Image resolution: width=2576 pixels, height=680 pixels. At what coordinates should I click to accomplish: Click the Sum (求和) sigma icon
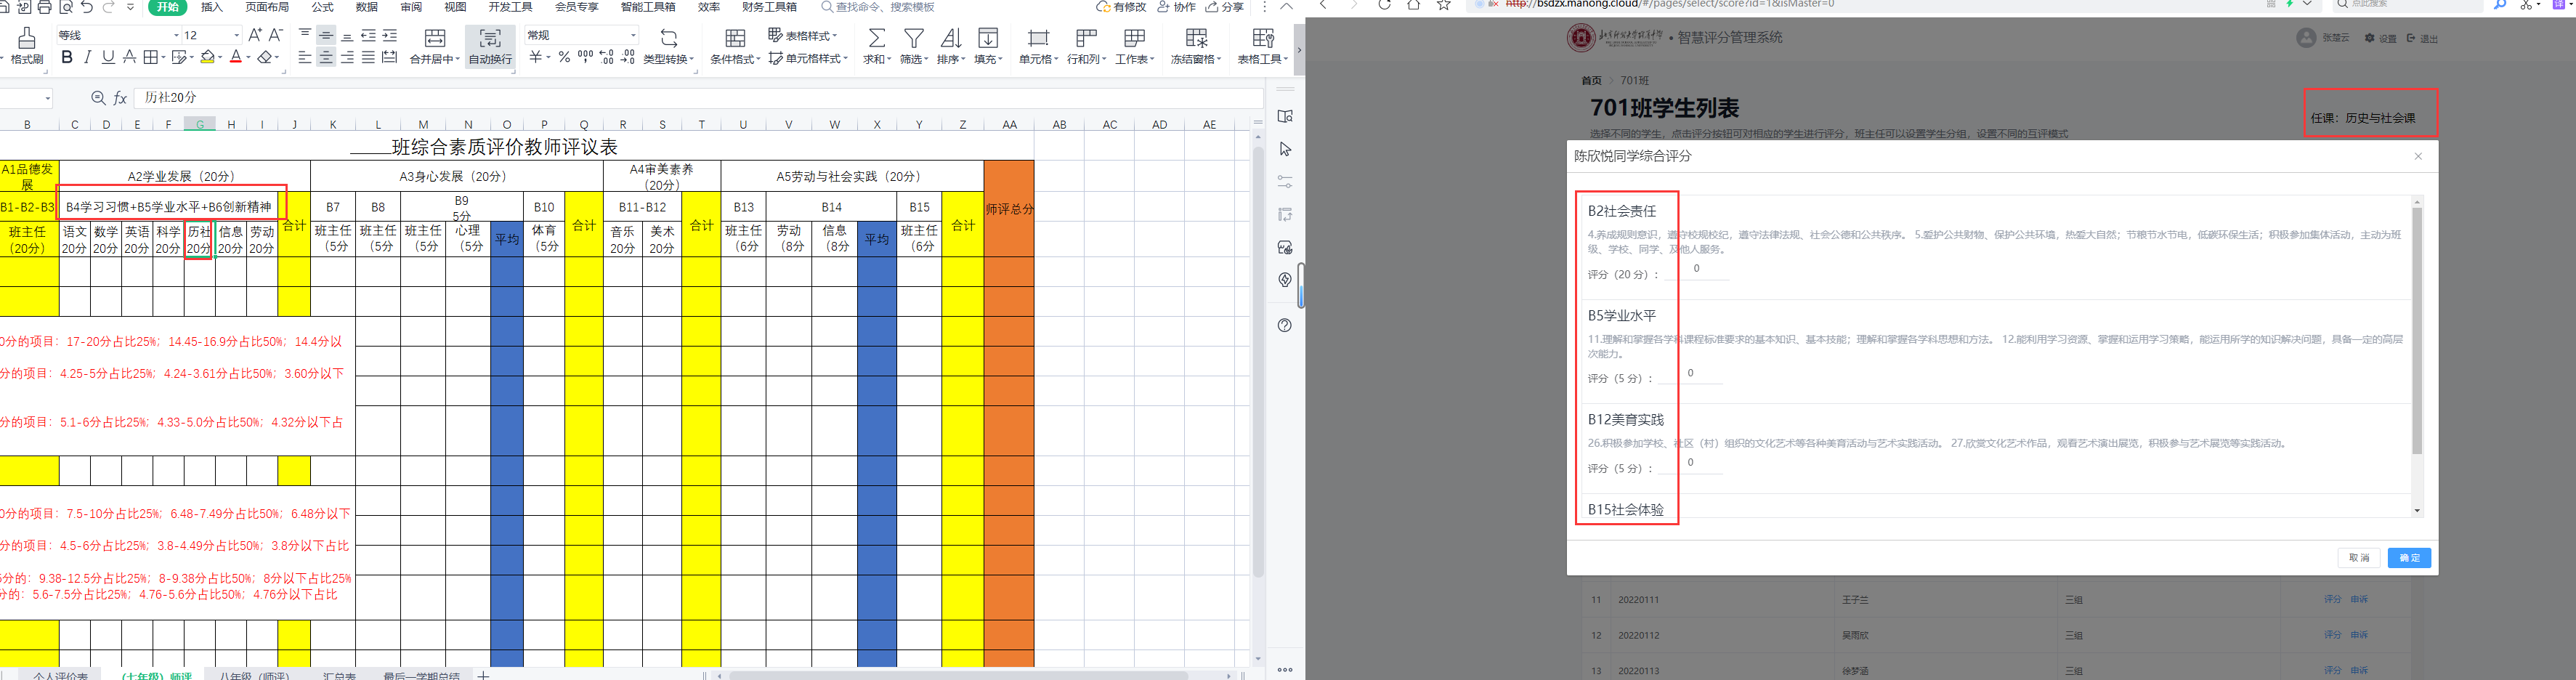(876, 38)
